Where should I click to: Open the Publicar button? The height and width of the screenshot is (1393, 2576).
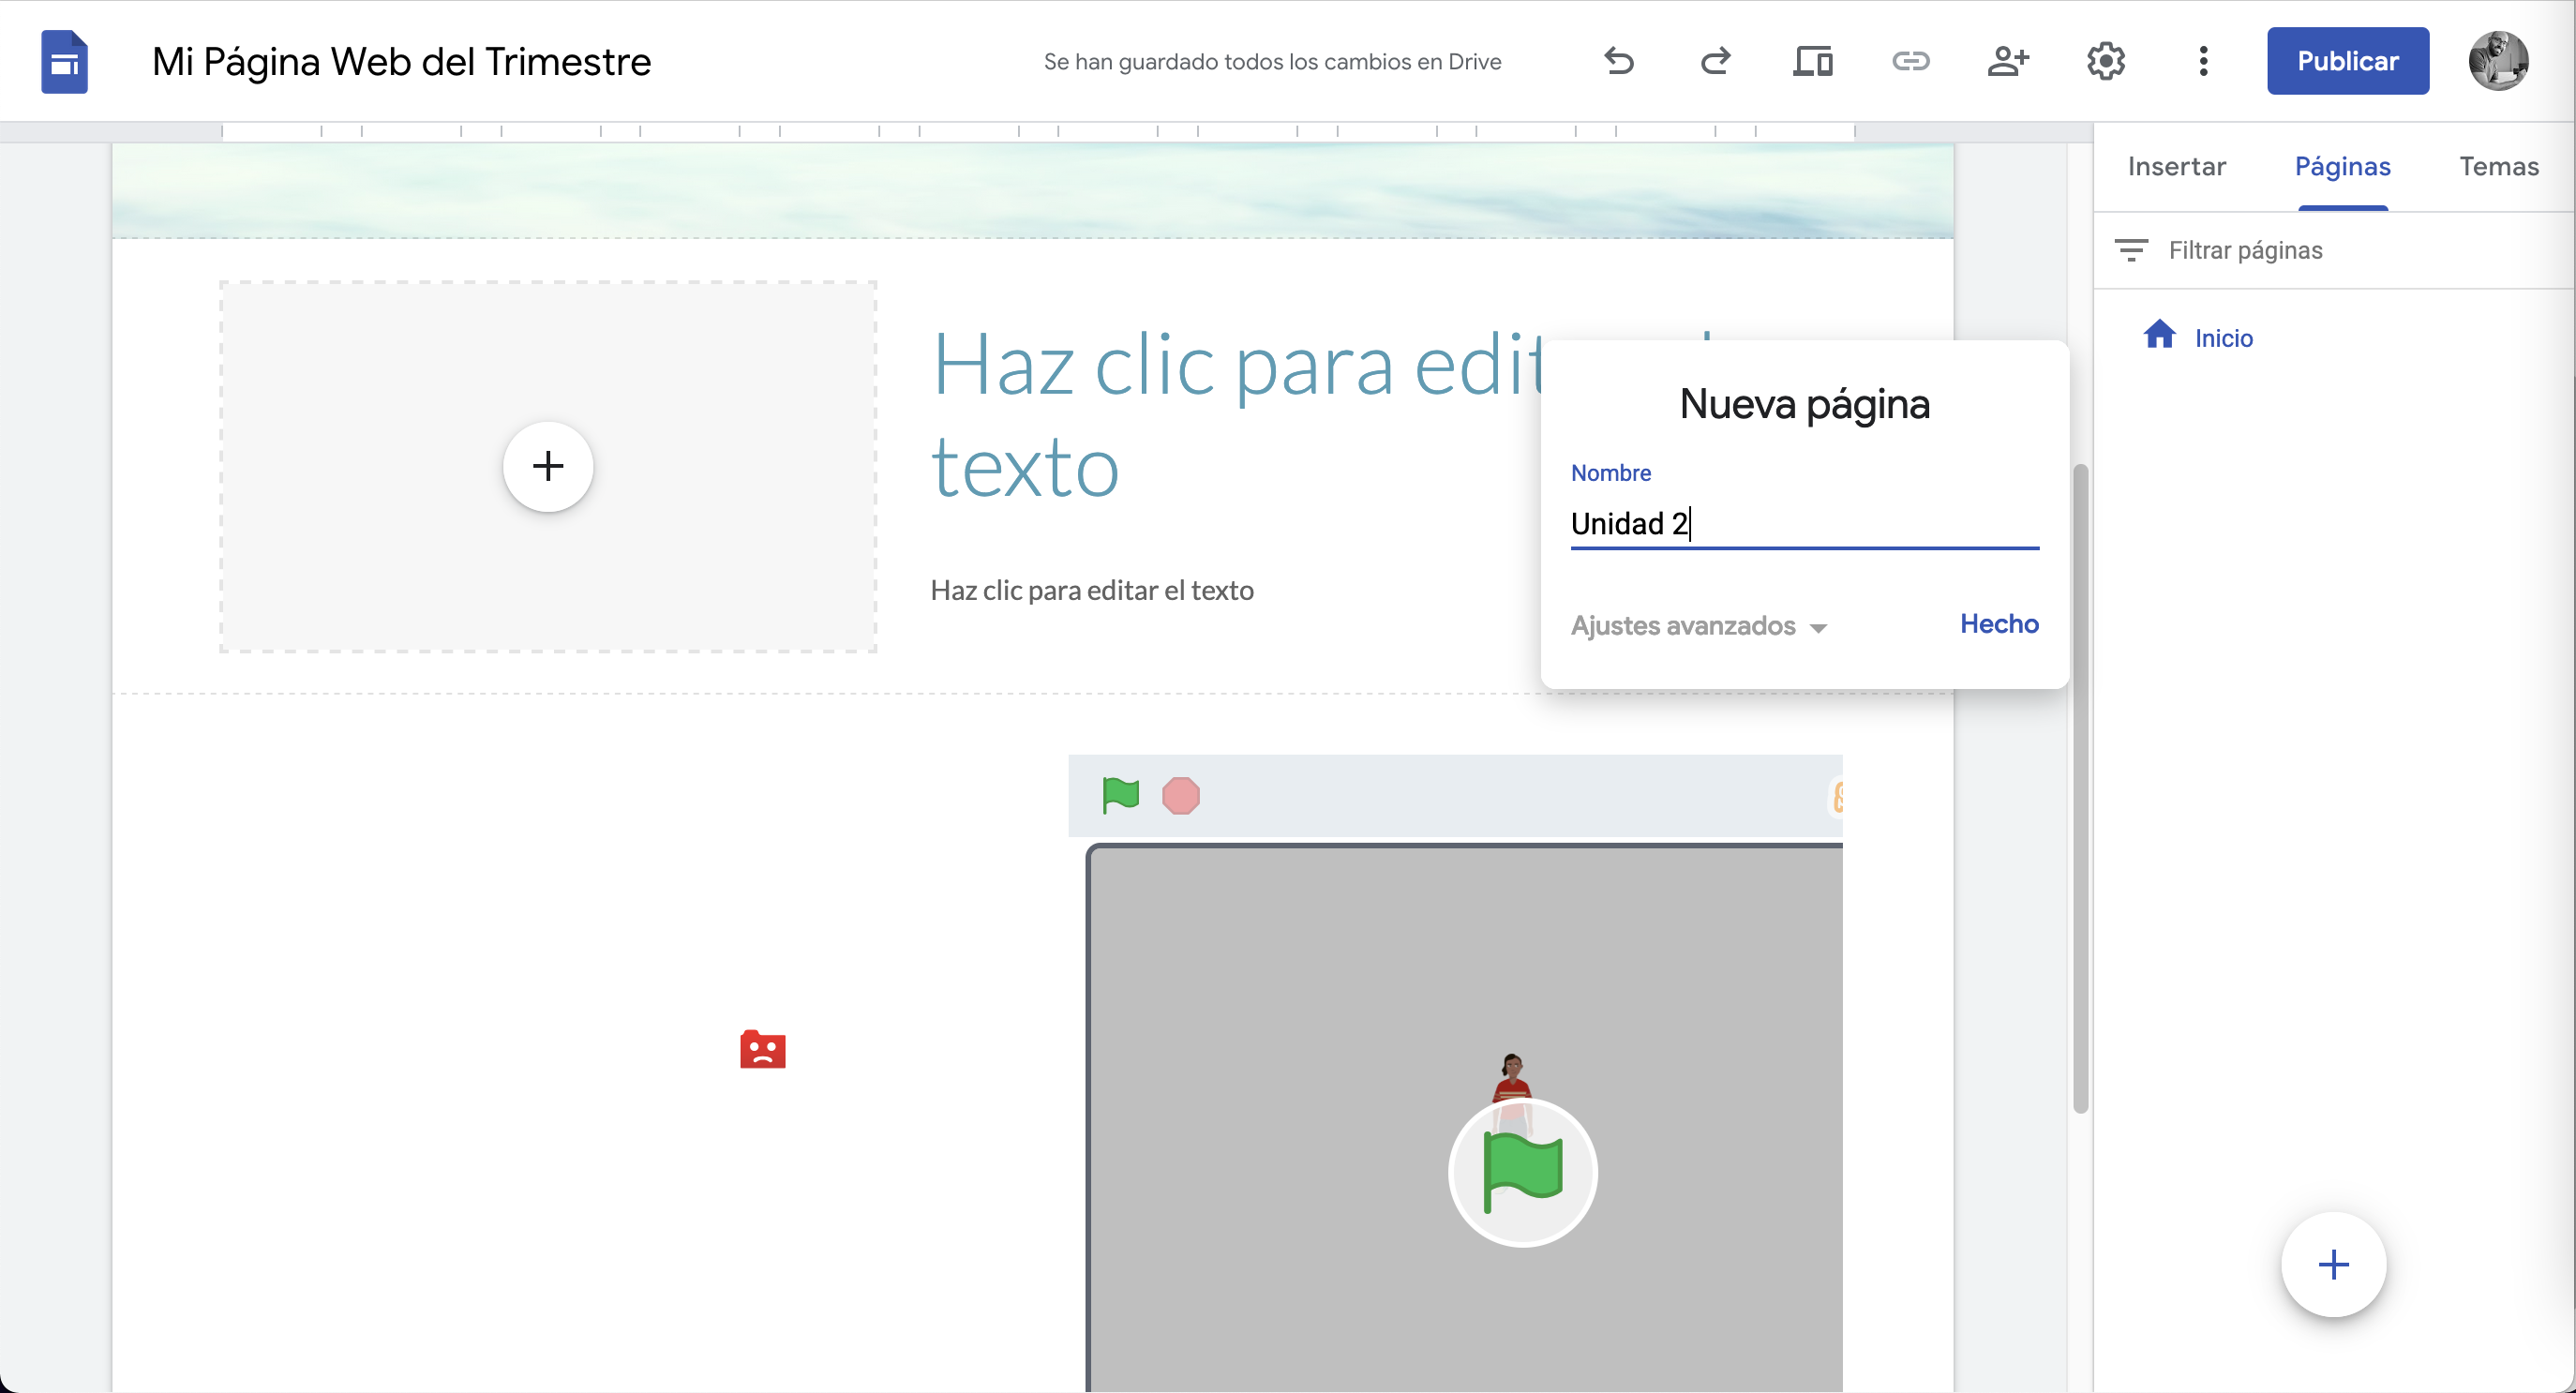coord(2347,61)
